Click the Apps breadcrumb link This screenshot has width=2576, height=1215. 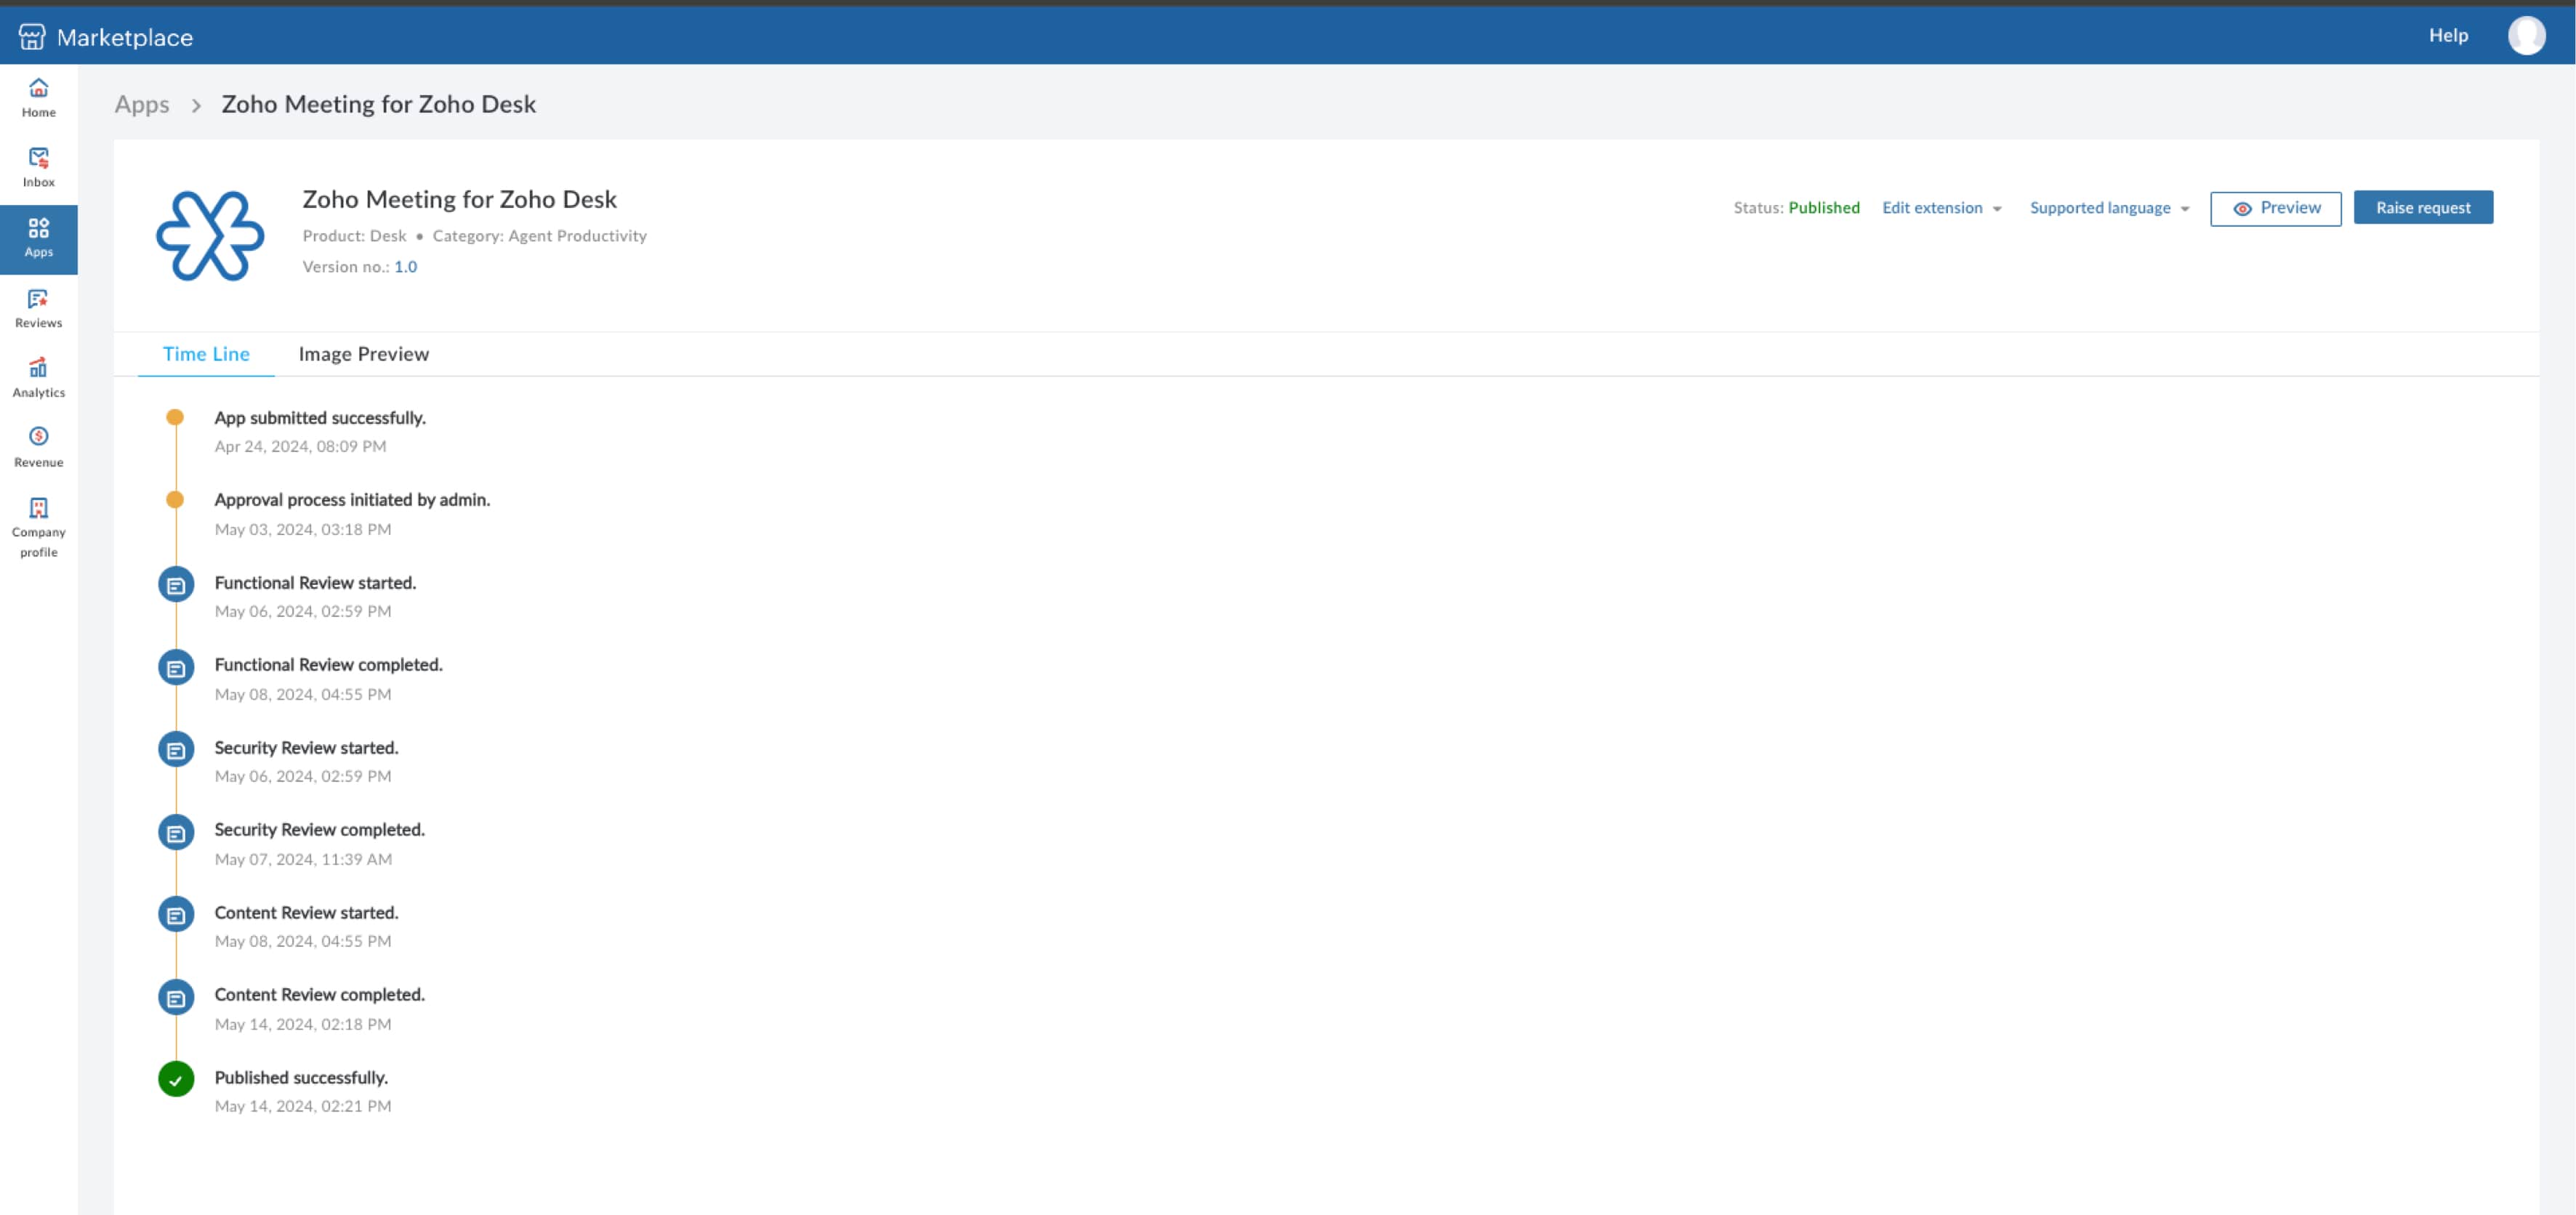[142, 105]
